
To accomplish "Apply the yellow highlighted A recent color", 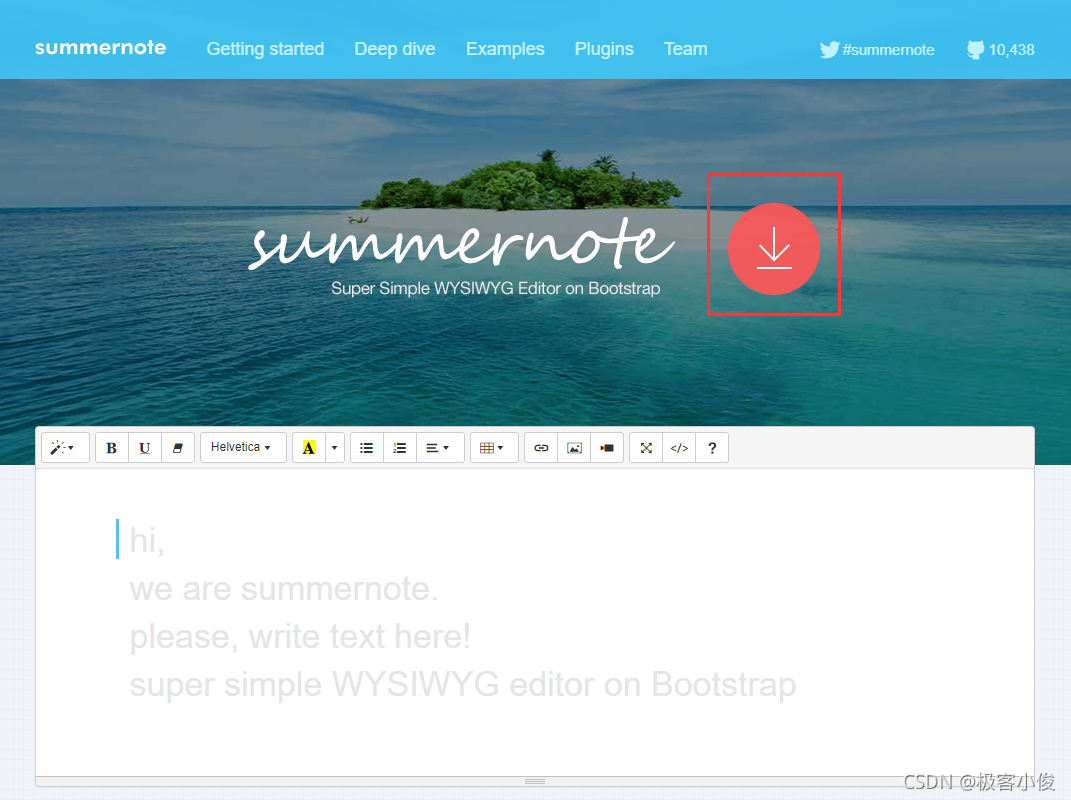I will [x=309, y=448].
